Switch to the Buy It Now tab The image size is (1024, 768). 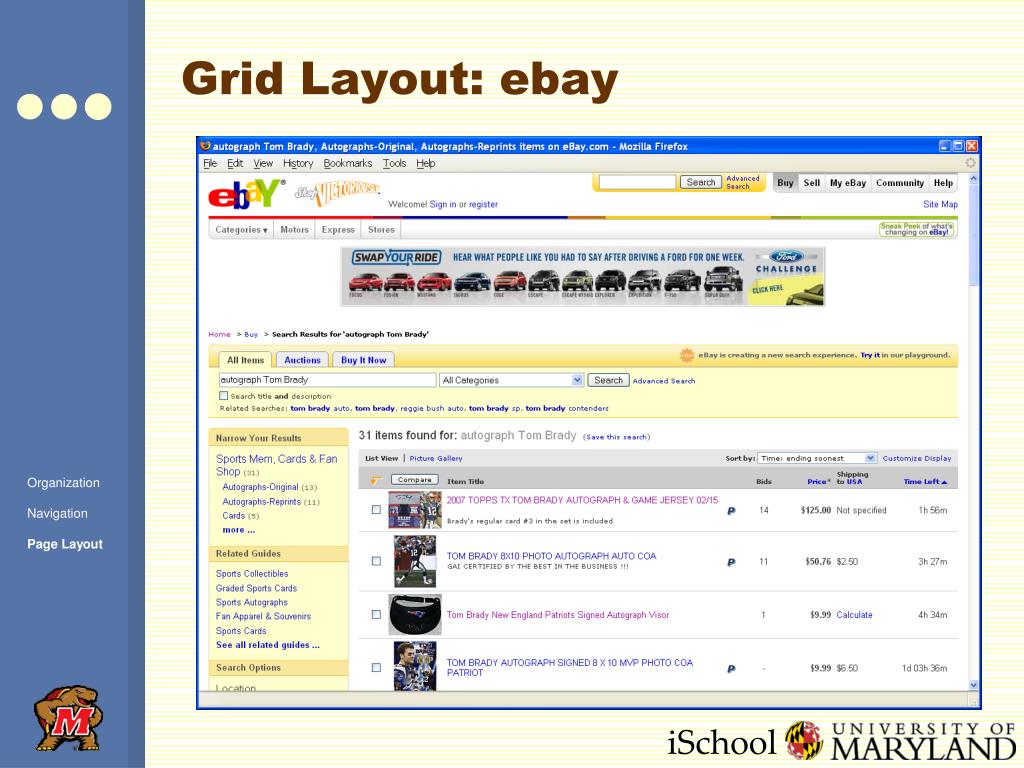coord(363,360)
